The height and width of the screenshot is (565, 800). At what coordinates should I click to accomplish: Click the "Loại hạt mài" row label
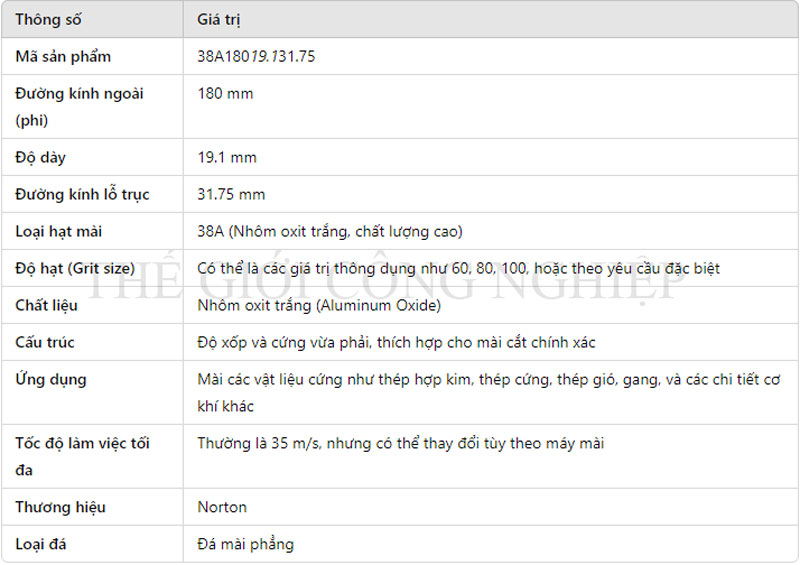(x=59, y=232)
